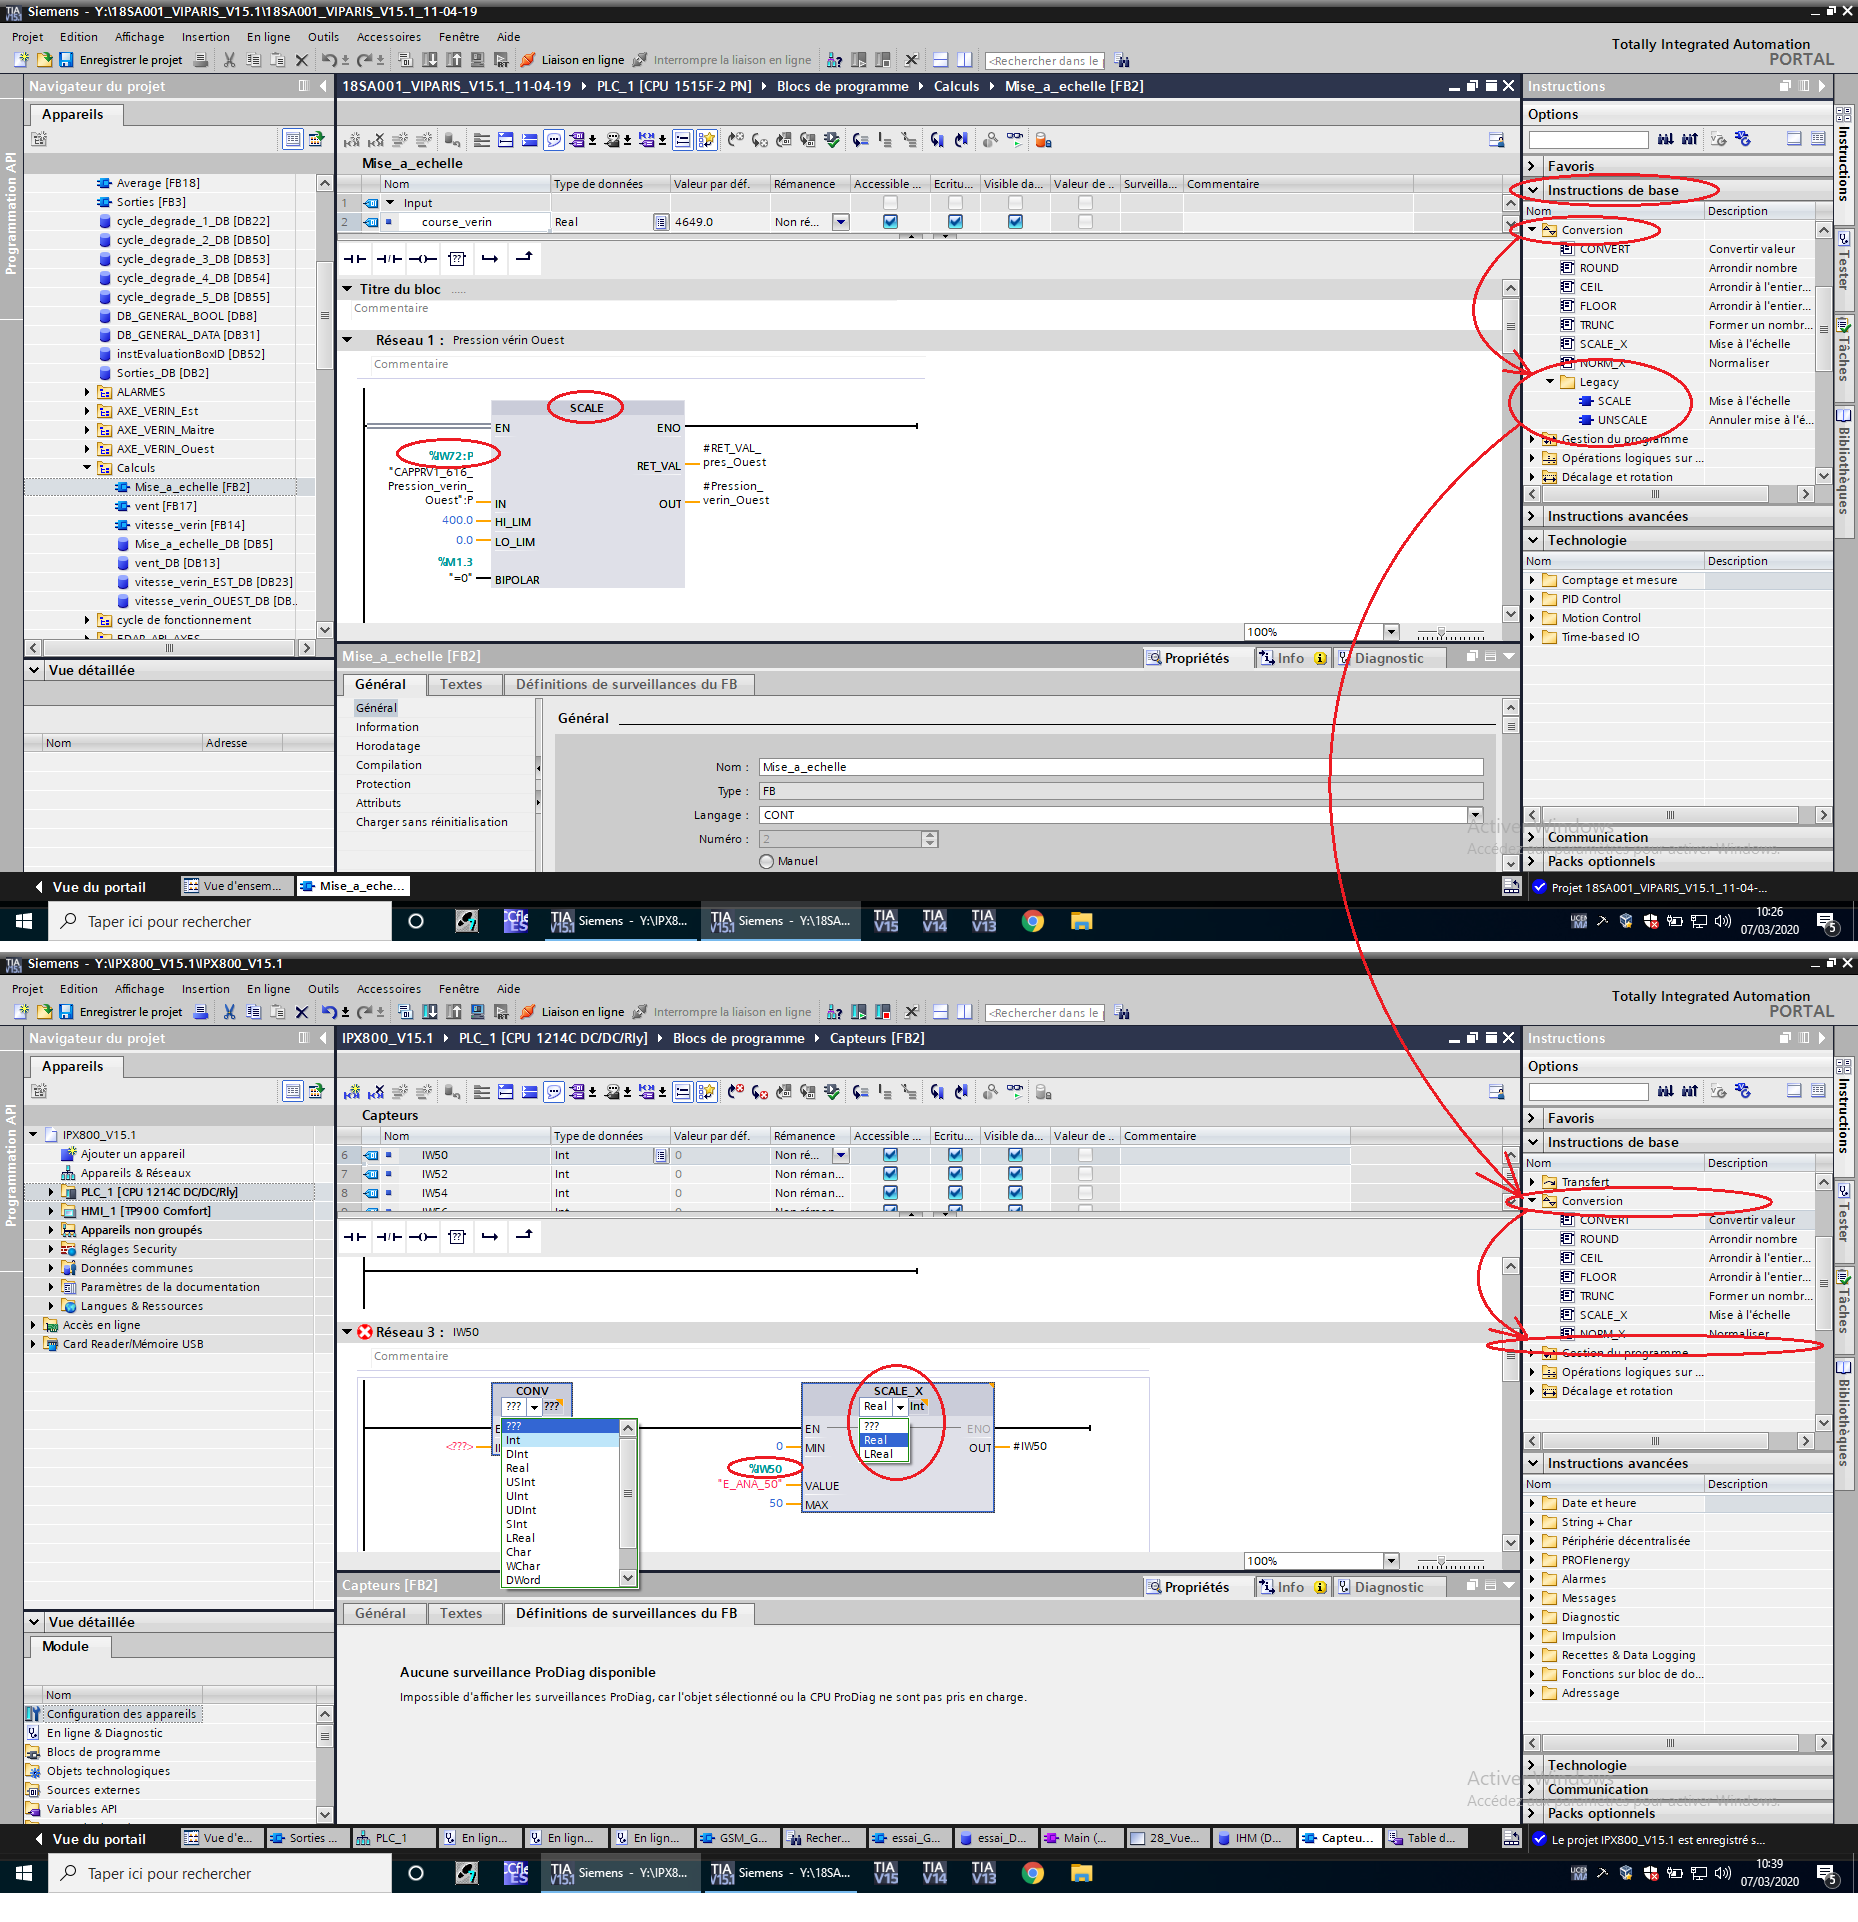Insert a normally open contact in Mise_a_echelle editor
The width and height of the screenshot is (1858, 1922).
coord(355,259)
